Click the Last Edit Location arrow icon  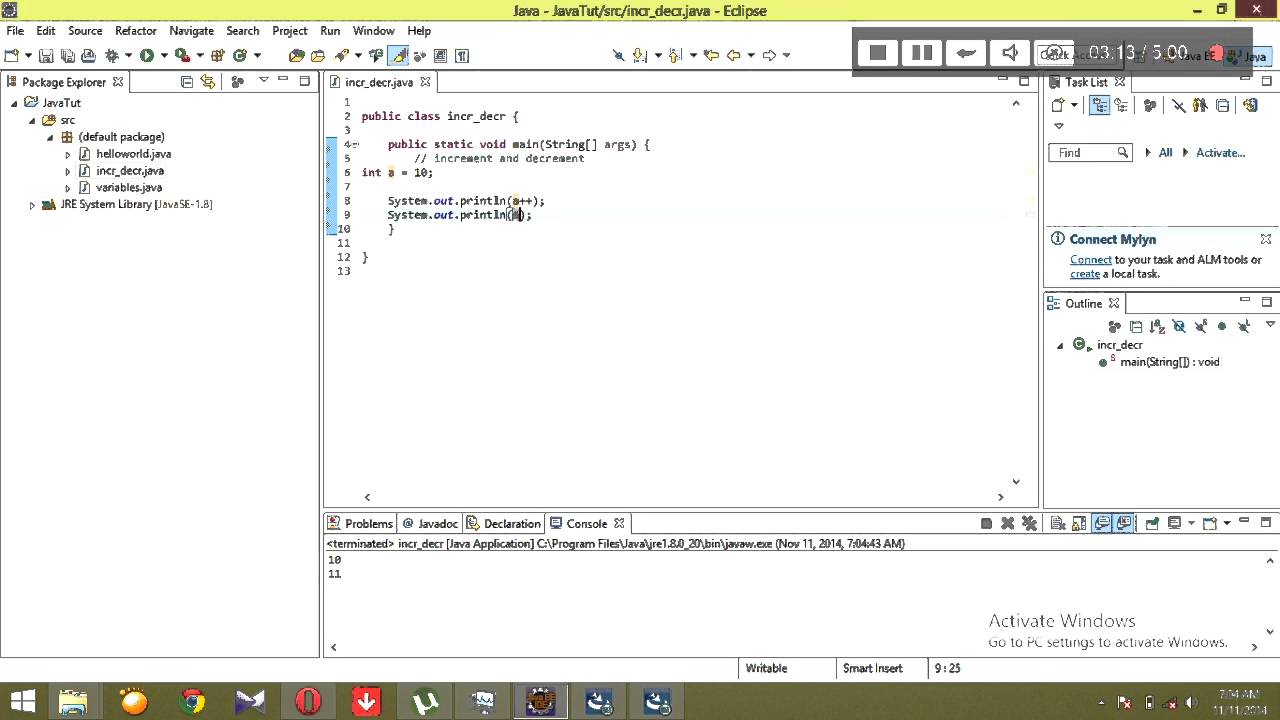[711, 55]
